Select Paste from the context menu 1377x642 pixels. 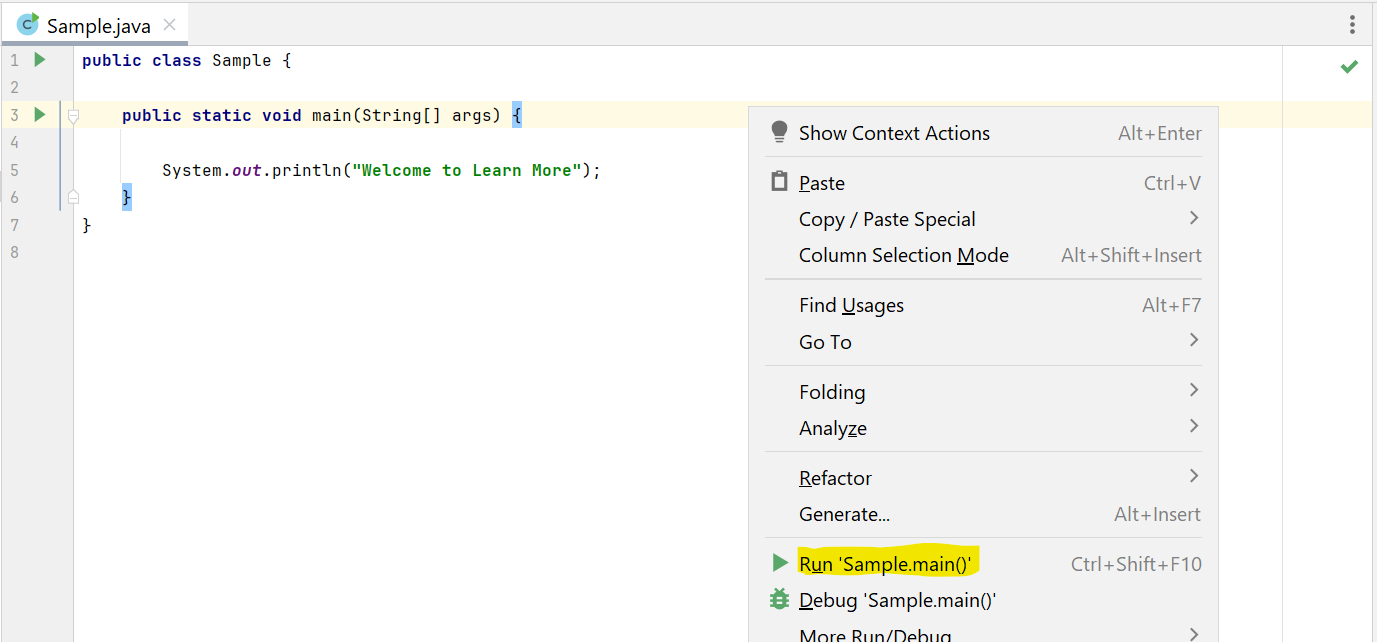984,183
